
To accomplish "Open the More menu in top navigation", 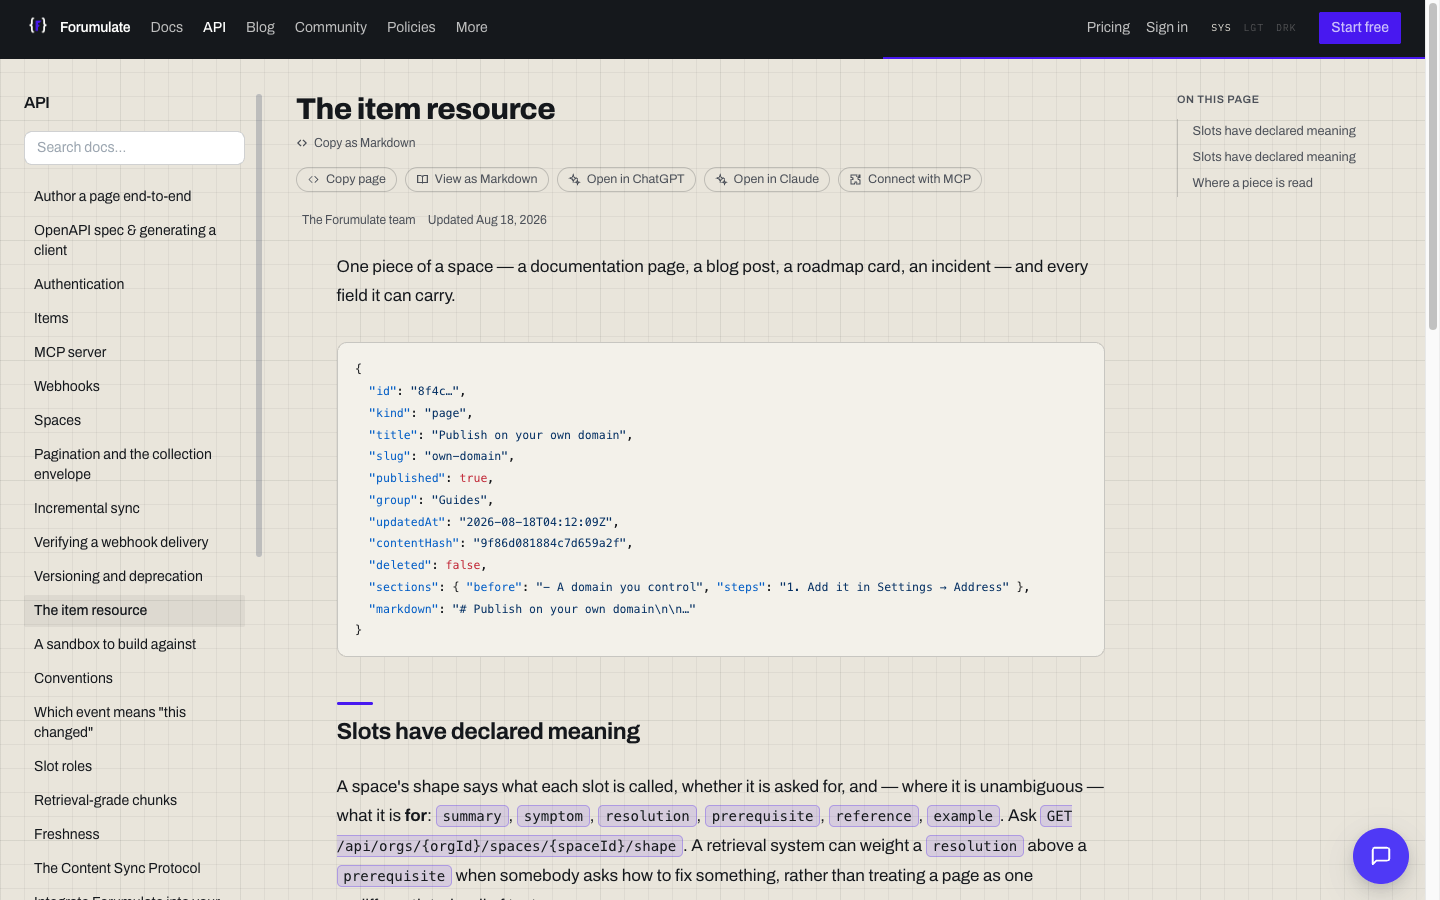I will pyautogui.click(x=472, y=28).
